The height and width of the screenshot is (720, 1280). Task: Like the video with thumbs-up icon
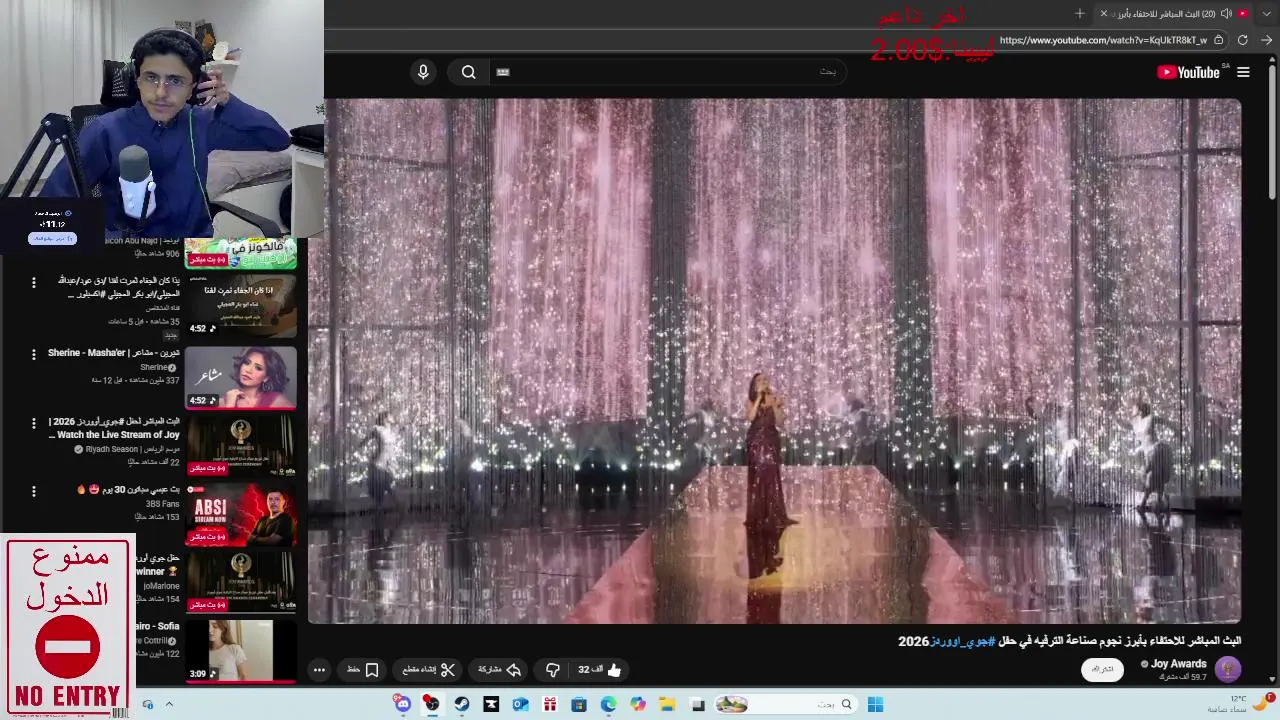600,670
